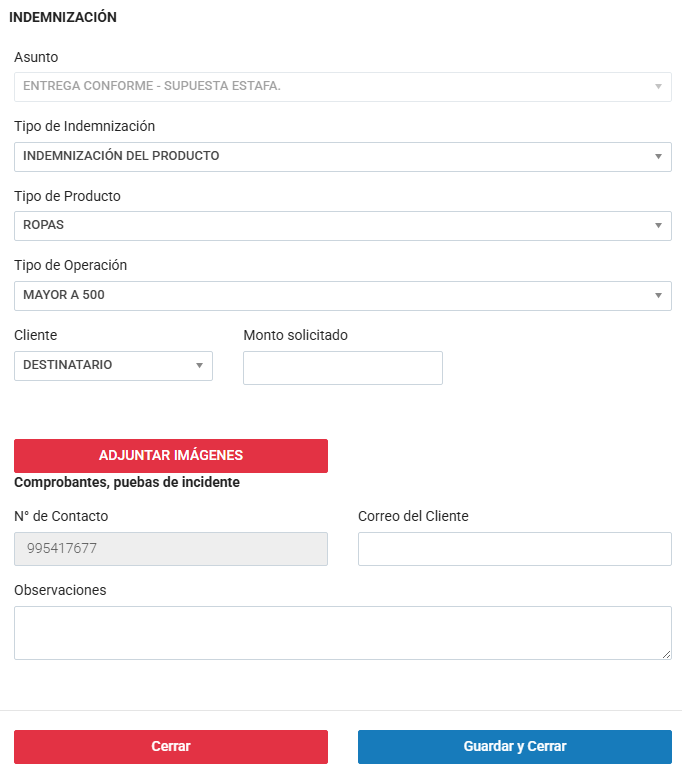Click the INDEMNIZACIÓN form heading
The image size is (682, 782).
tap(63, 17)
